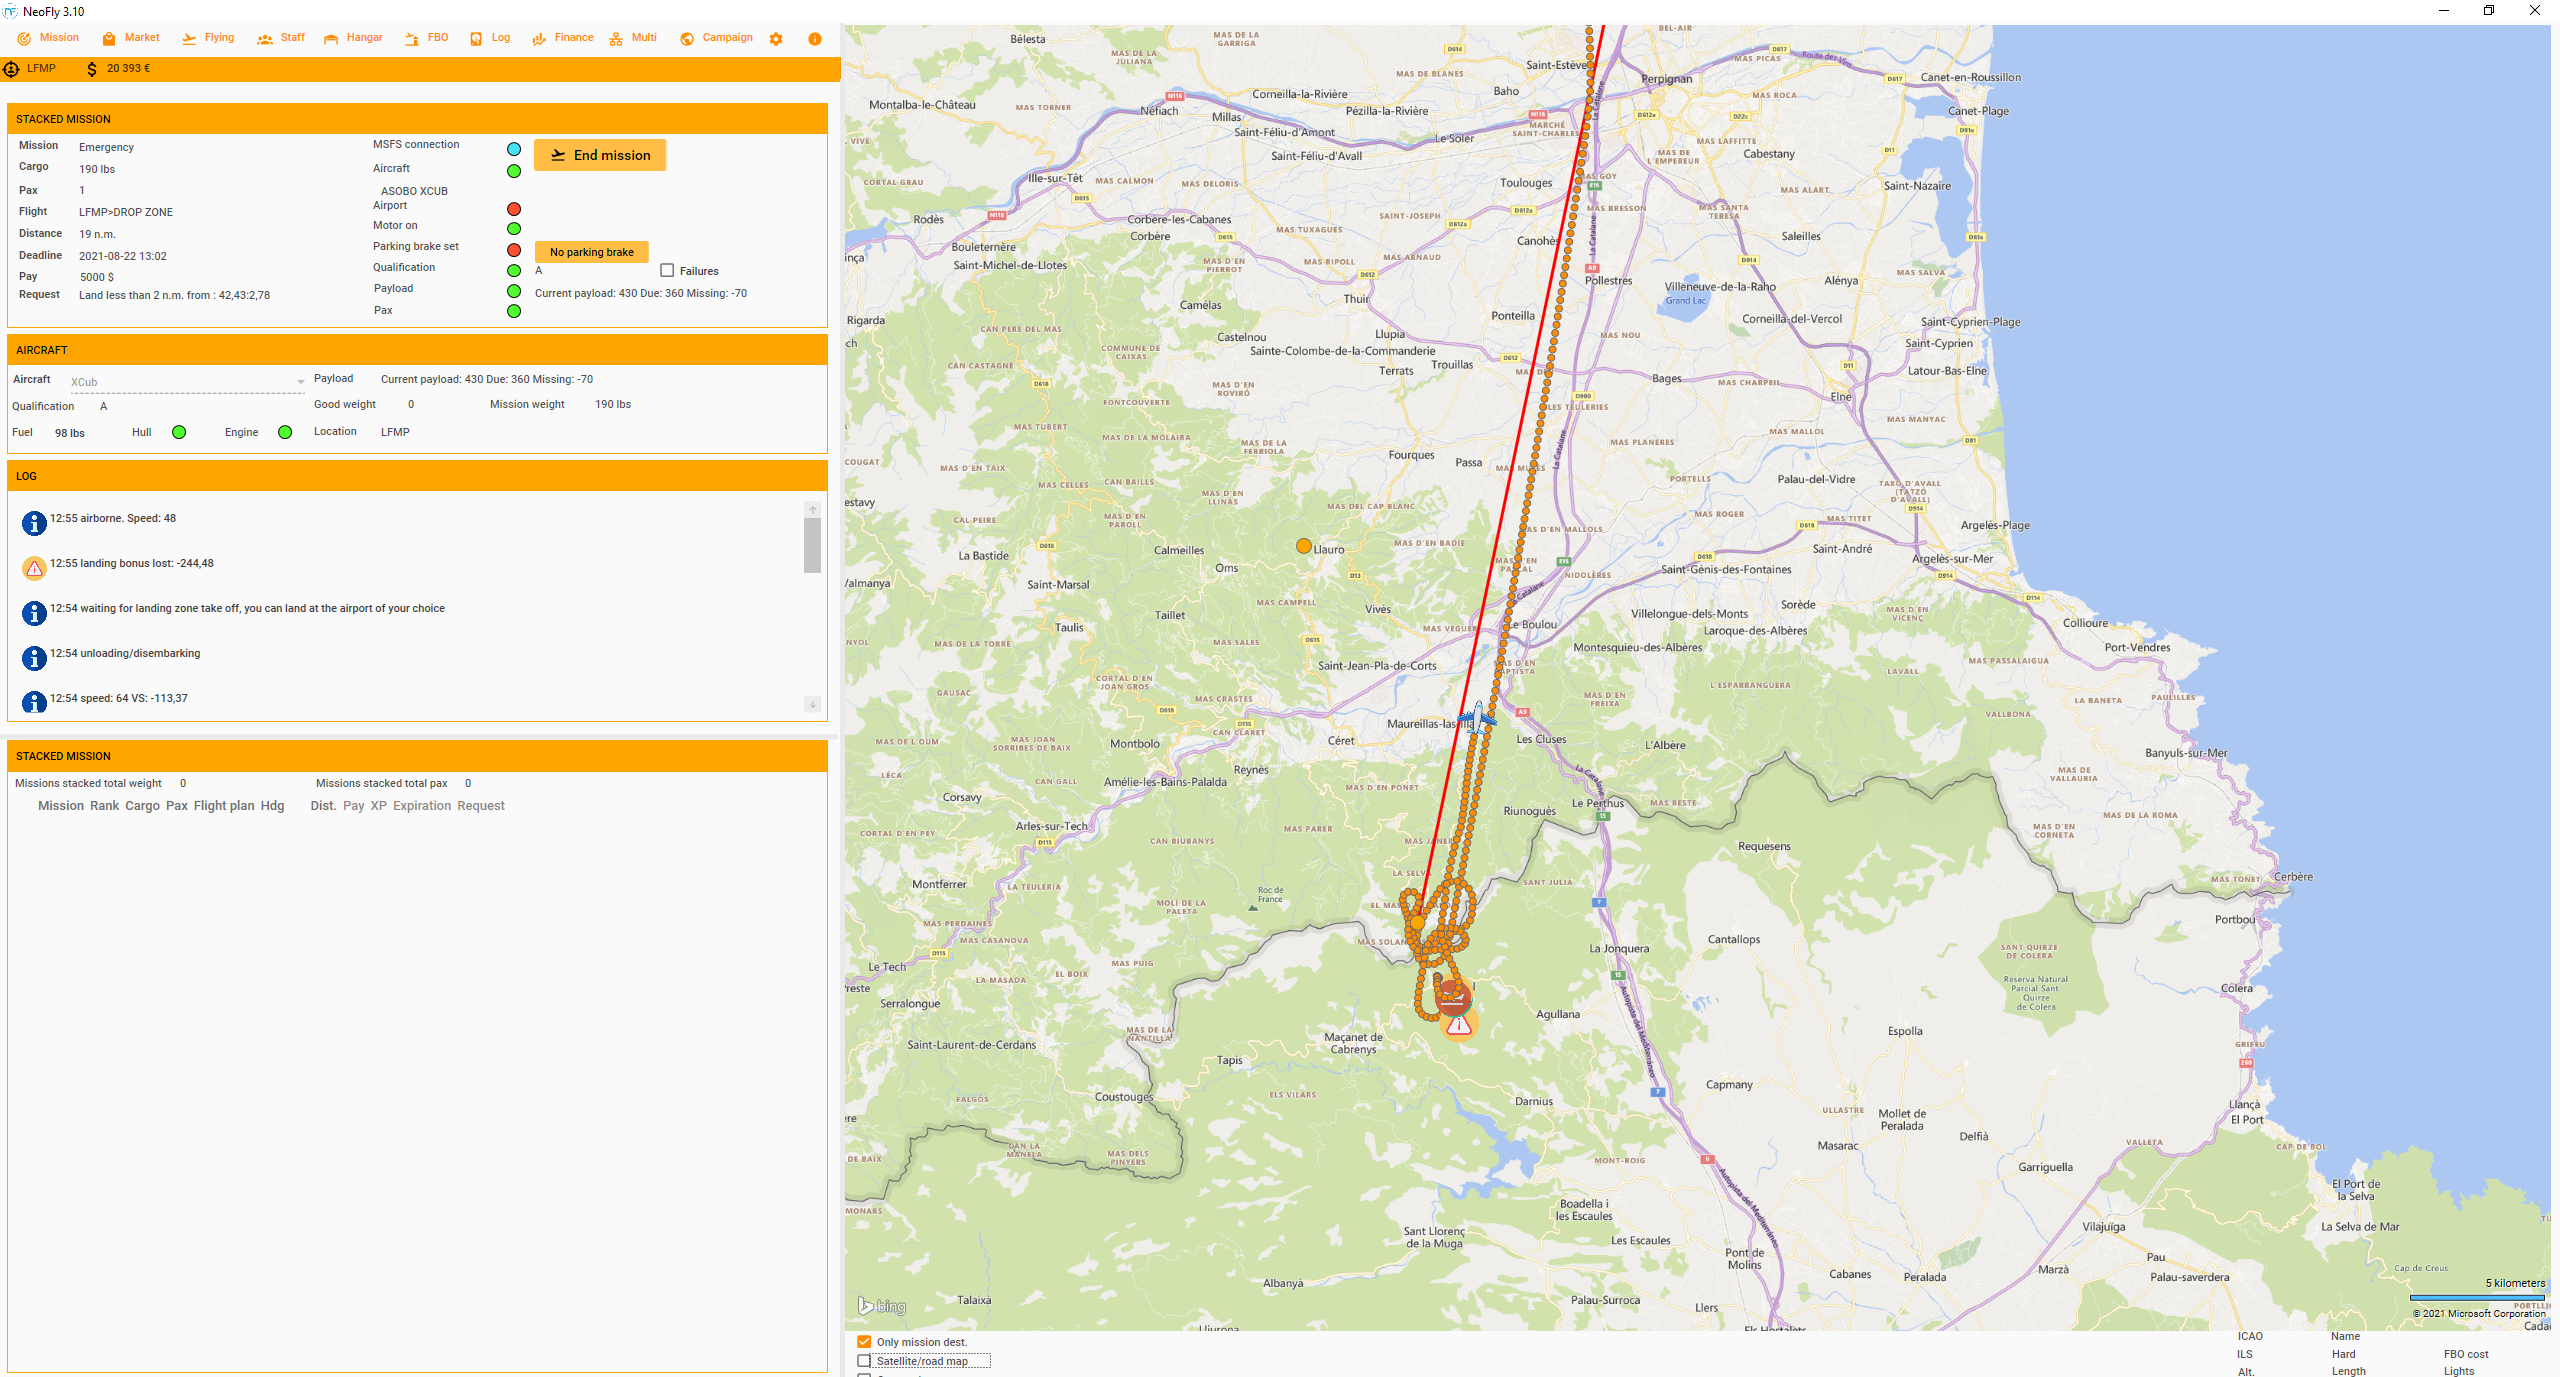
Task: Enable the Failures checkbox
Action: 667,271
